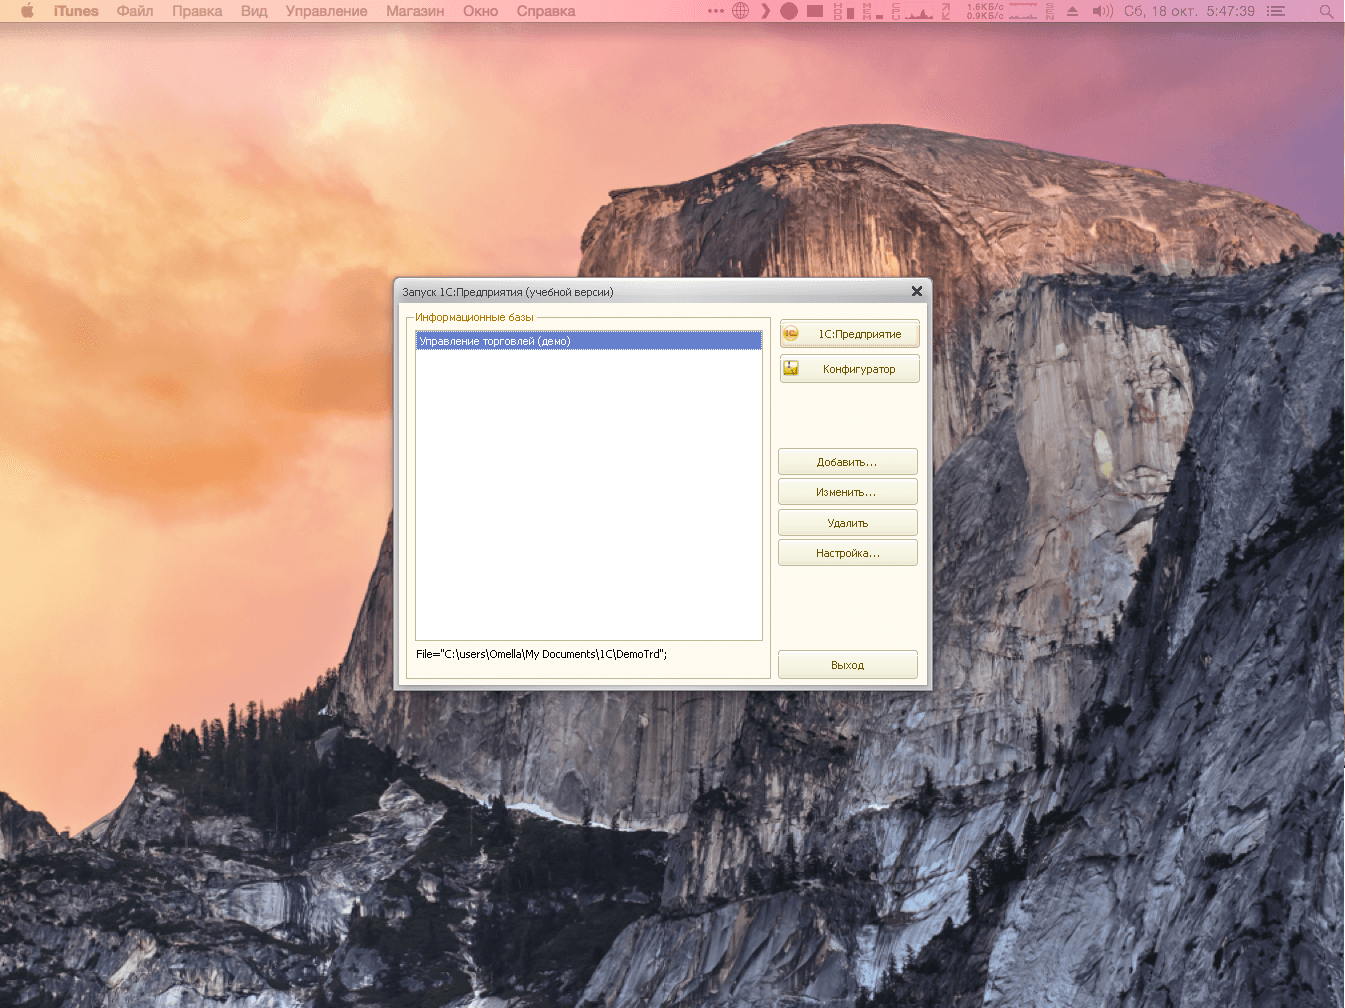The width and height of the screenshot is (1345, 1008).
Task: Open the Файл menu
Action: [x=135, y=11]
